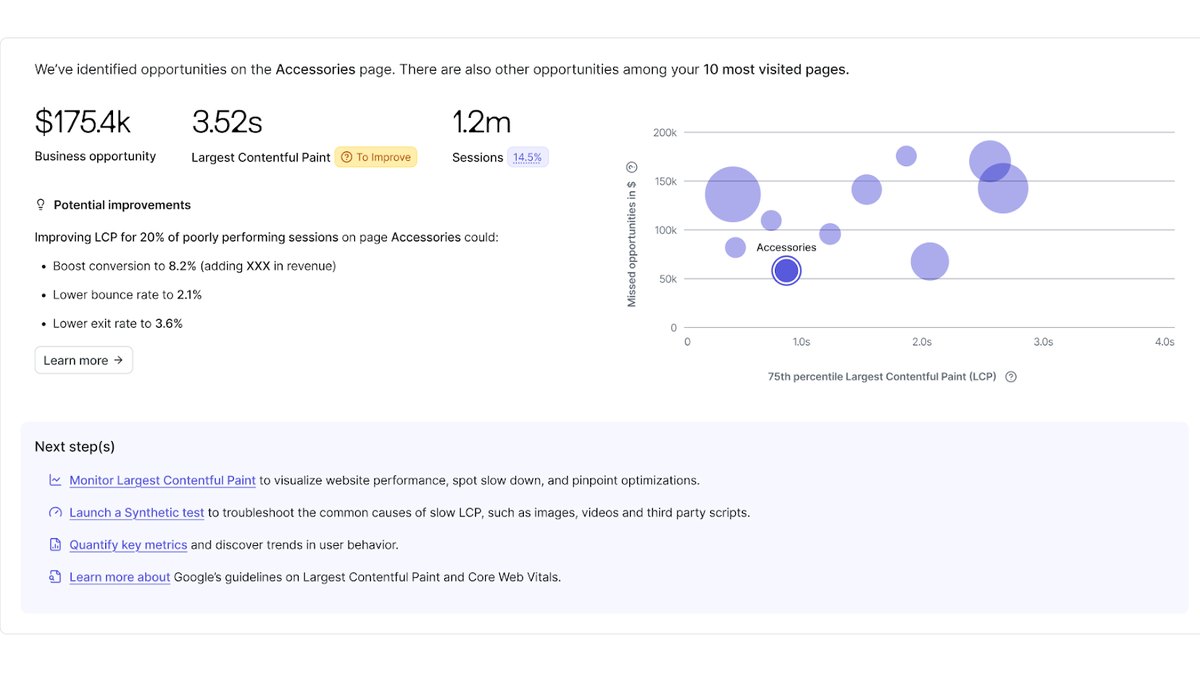Open the Monitor Largest Contentful Paint link
1200x675 pixels.
point(162,480)
